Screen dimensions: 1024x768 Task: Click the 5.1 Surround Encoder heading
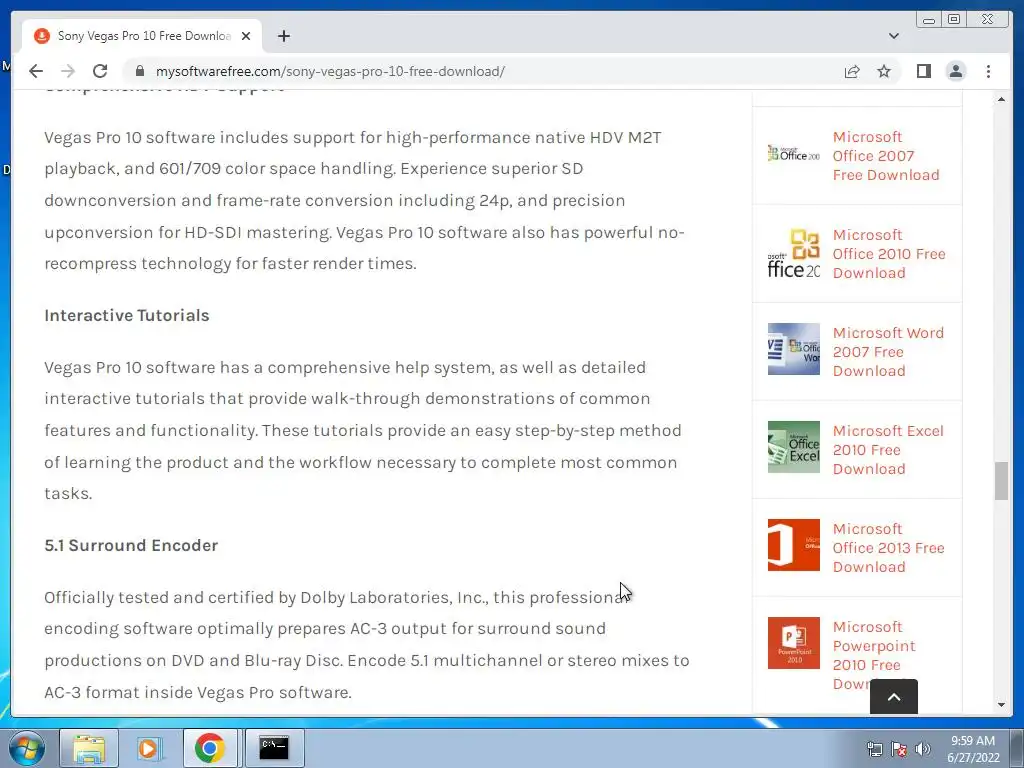(131, 545)
